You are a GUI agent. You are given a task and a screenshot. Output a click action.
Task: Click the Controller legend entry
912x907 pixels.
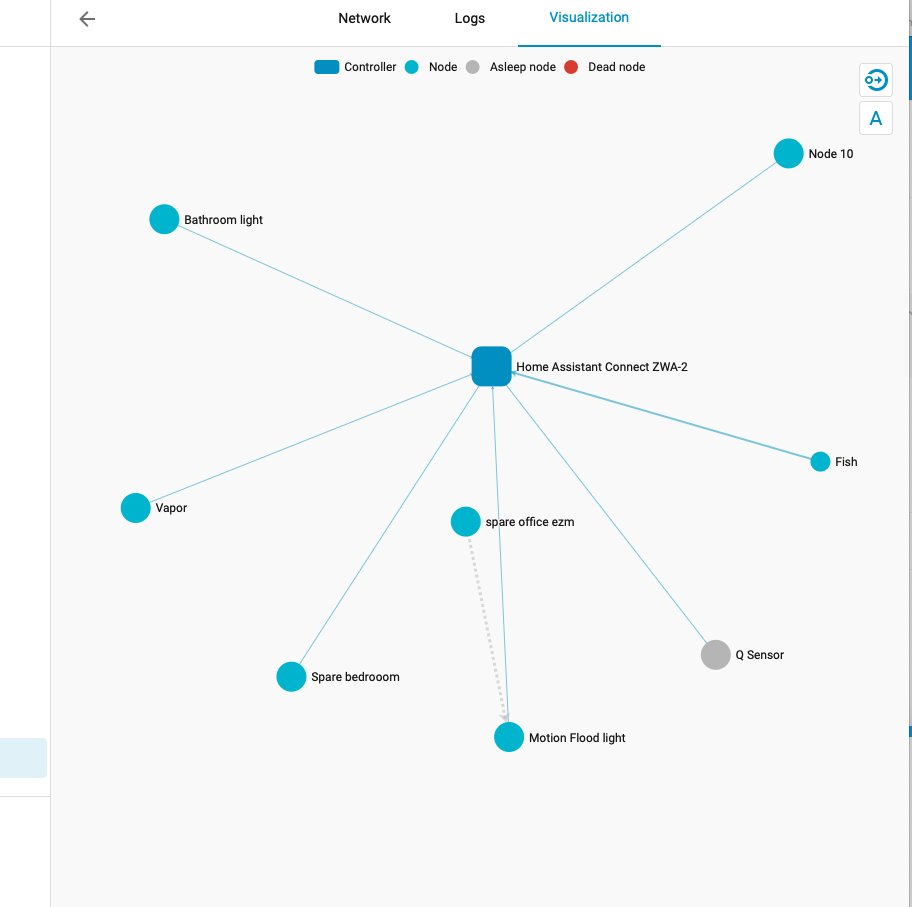(326, 66)
